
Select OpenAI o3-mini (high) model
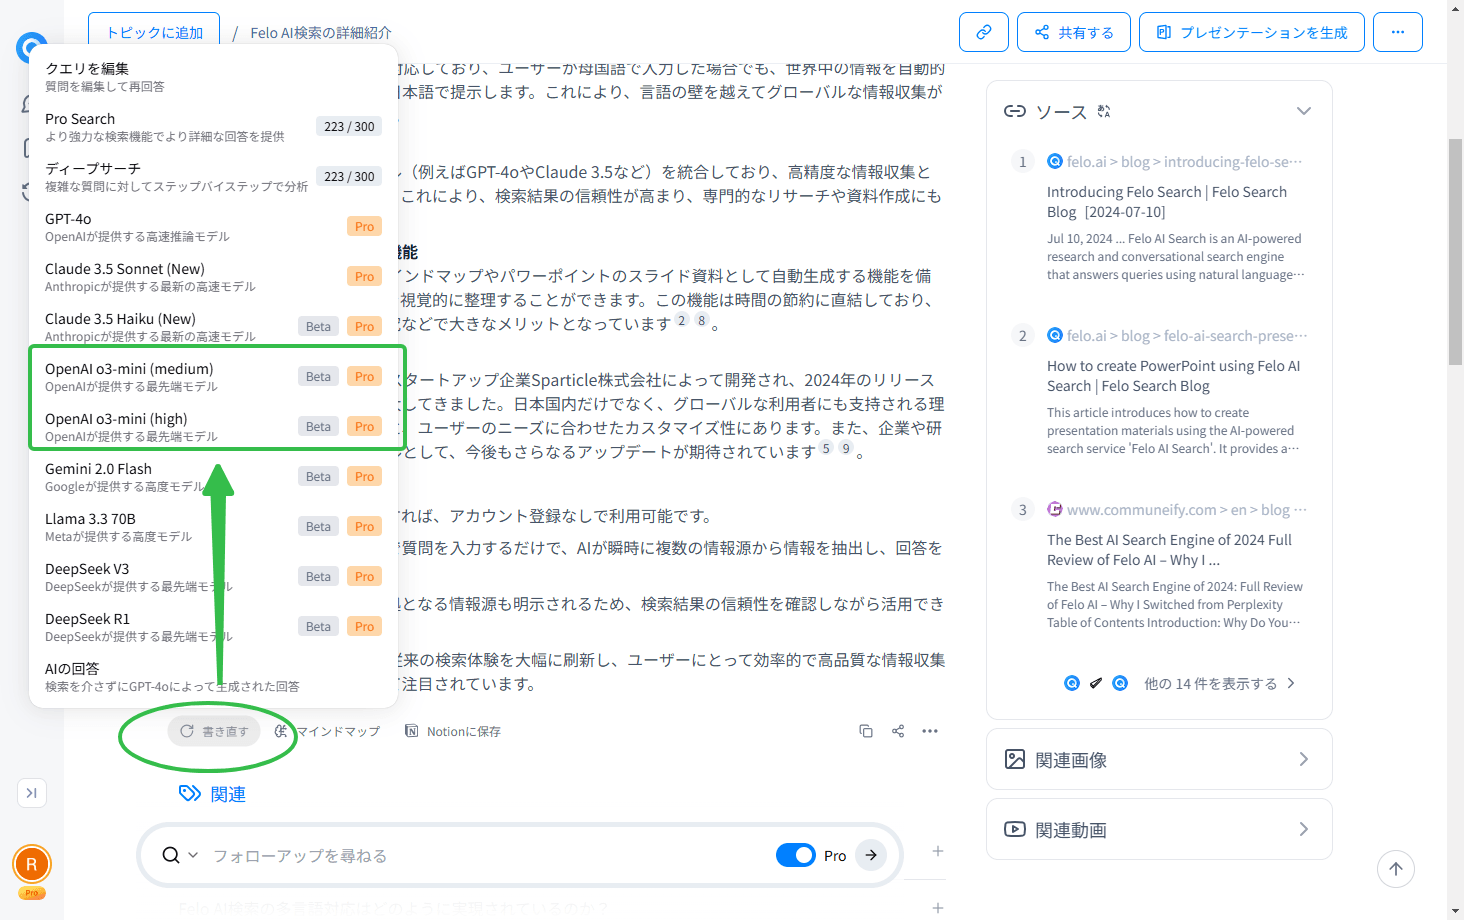(213, 427)
